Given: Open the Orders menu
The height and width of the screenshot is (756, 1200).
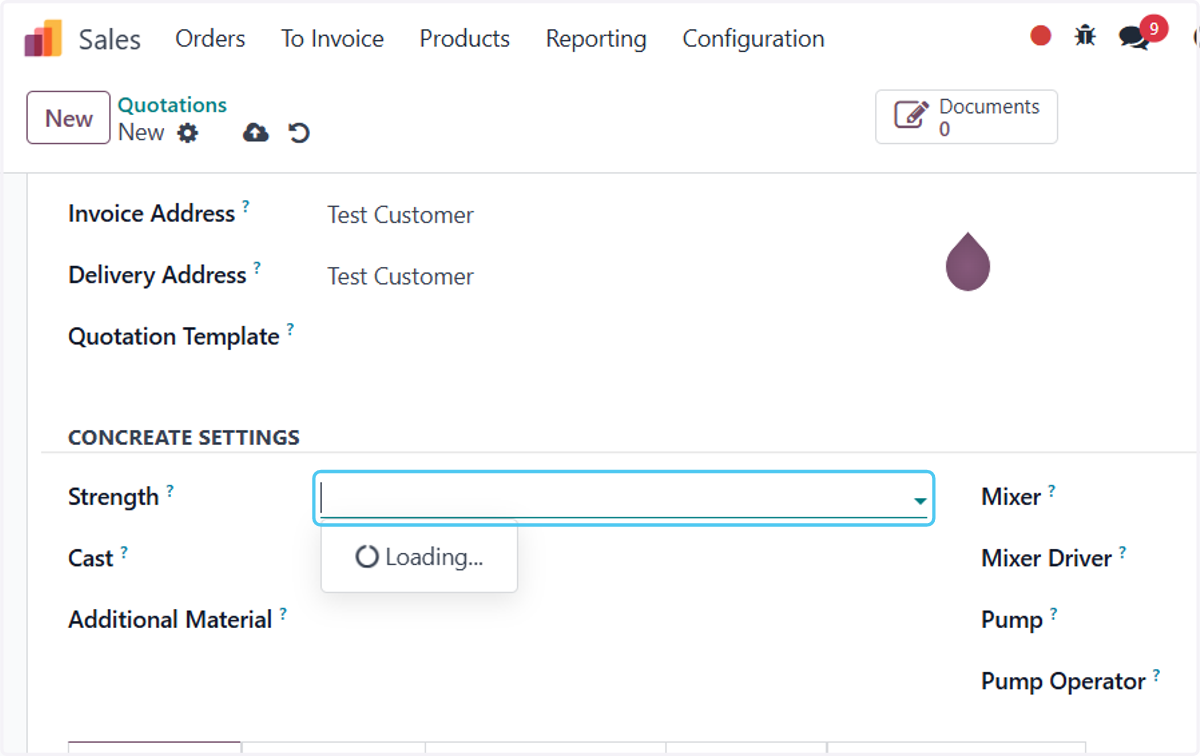Looking at the screenshot, I should coord(210,39).
